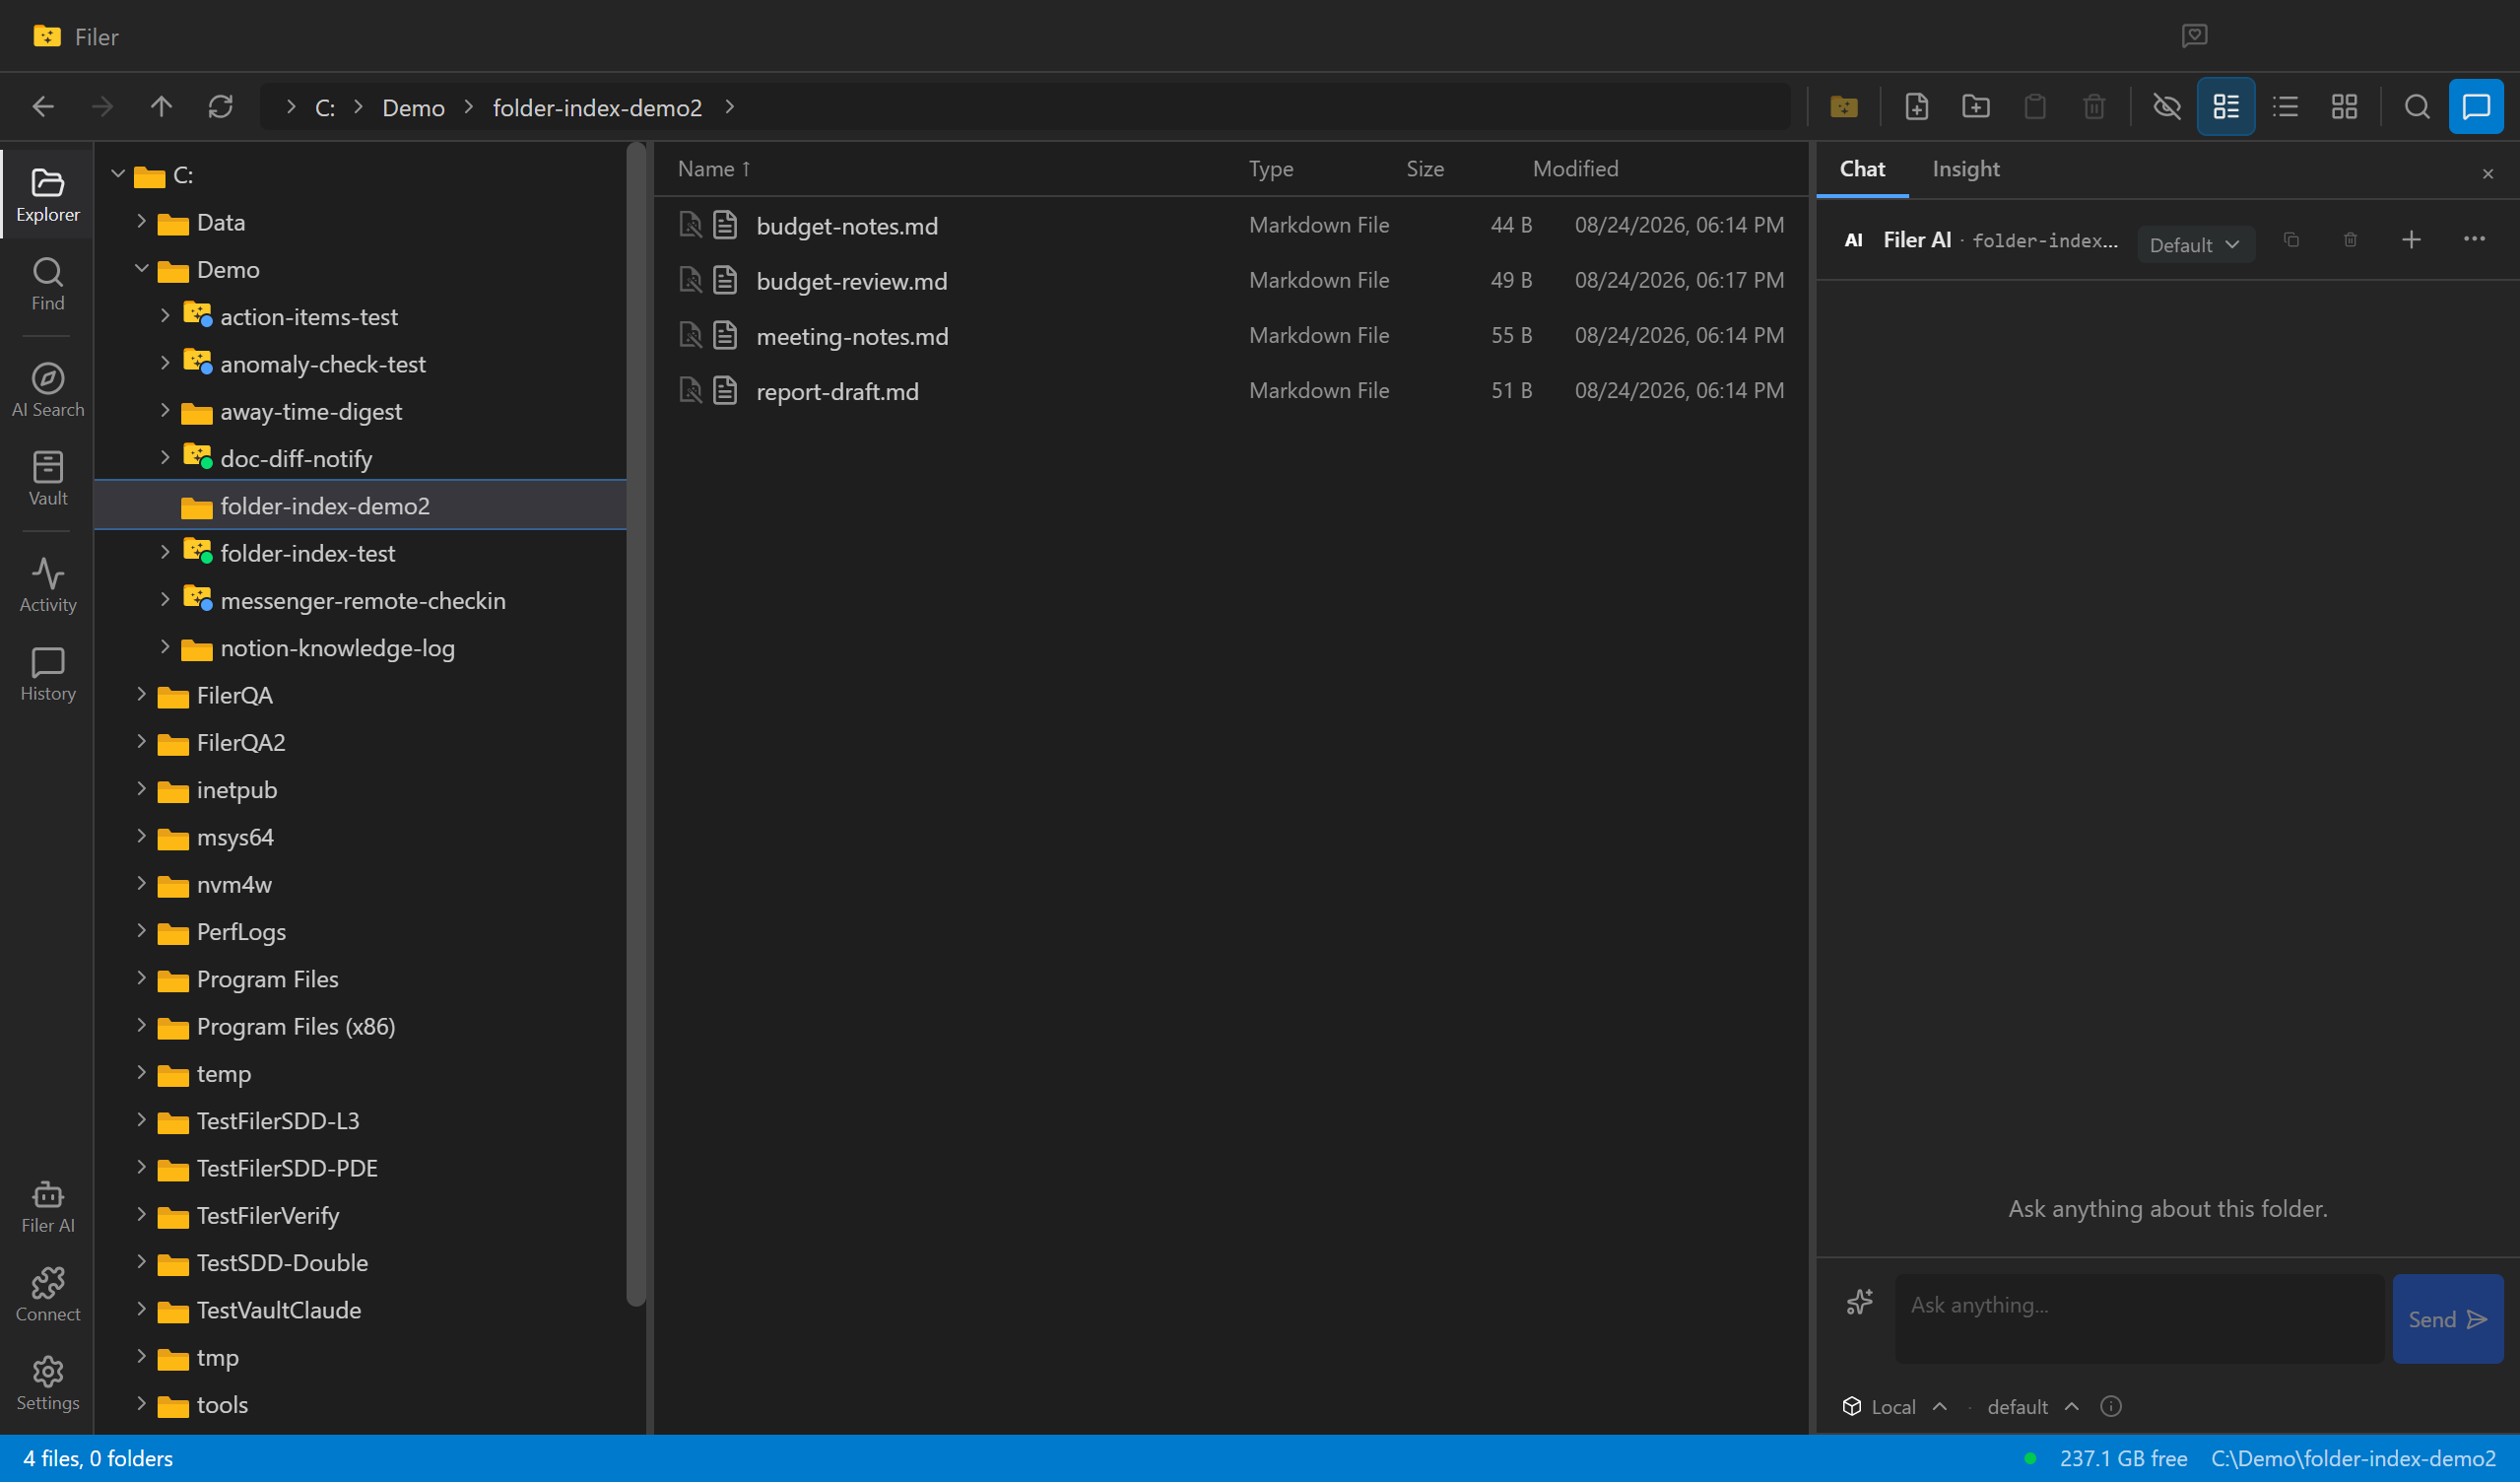Open the Settings sidebar panel
The image size is (2520, 1482).
pyautogui.click(x=47, y=1384)
